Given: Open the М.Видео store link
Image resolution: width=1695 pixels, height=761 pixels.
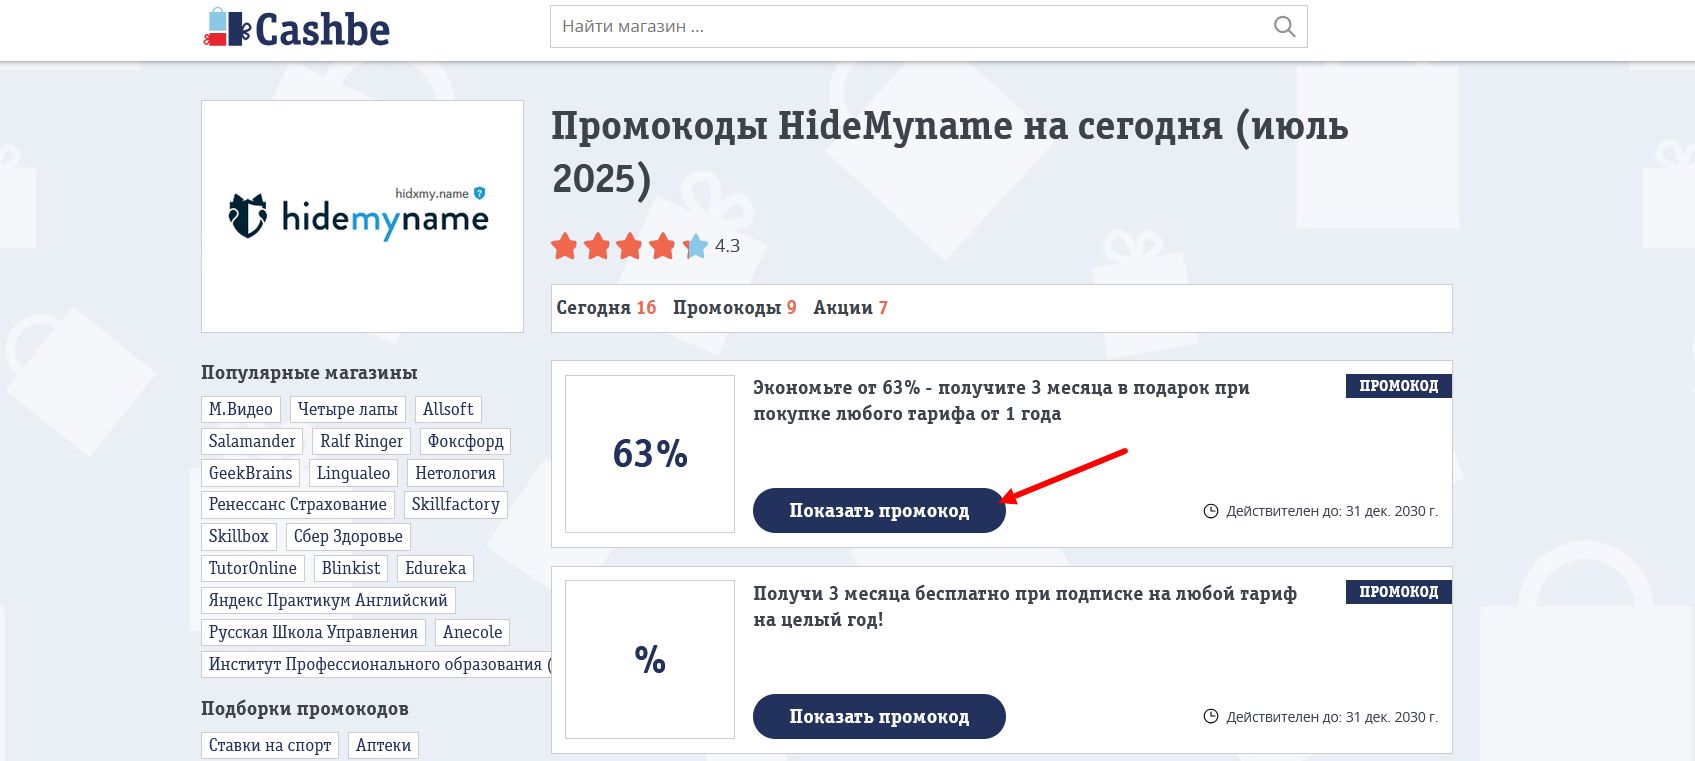Looking at the screenshot, I should click(241, 409).
